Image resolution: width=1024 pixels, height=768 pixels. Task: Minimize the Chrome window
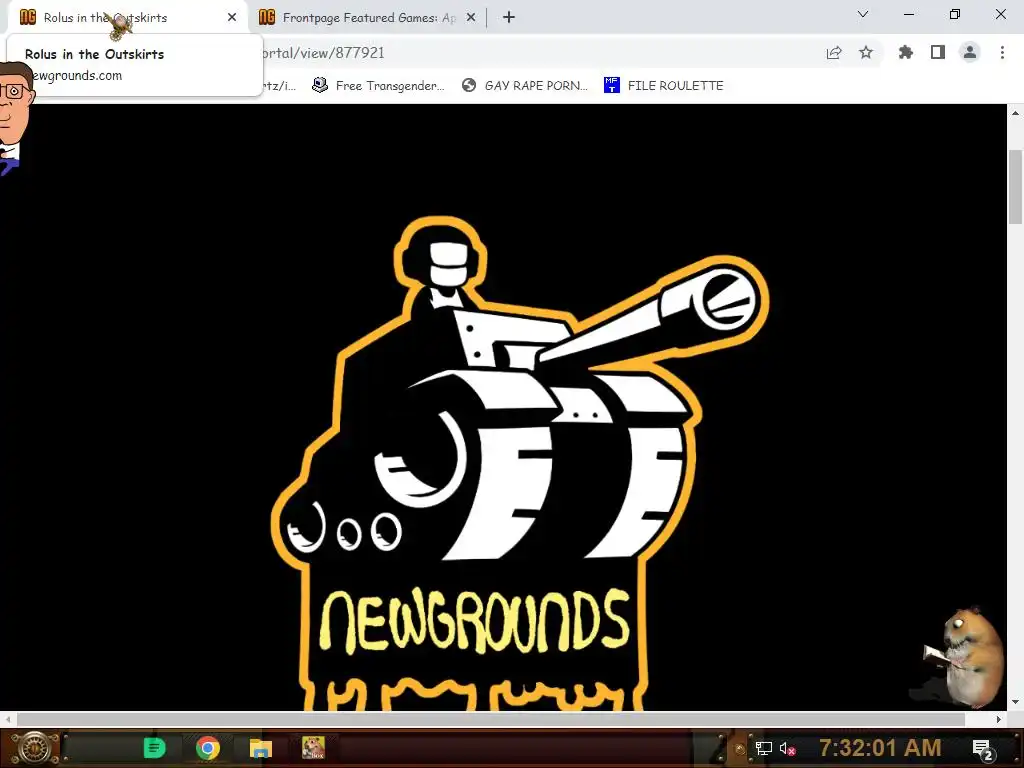tap(909, 14)
